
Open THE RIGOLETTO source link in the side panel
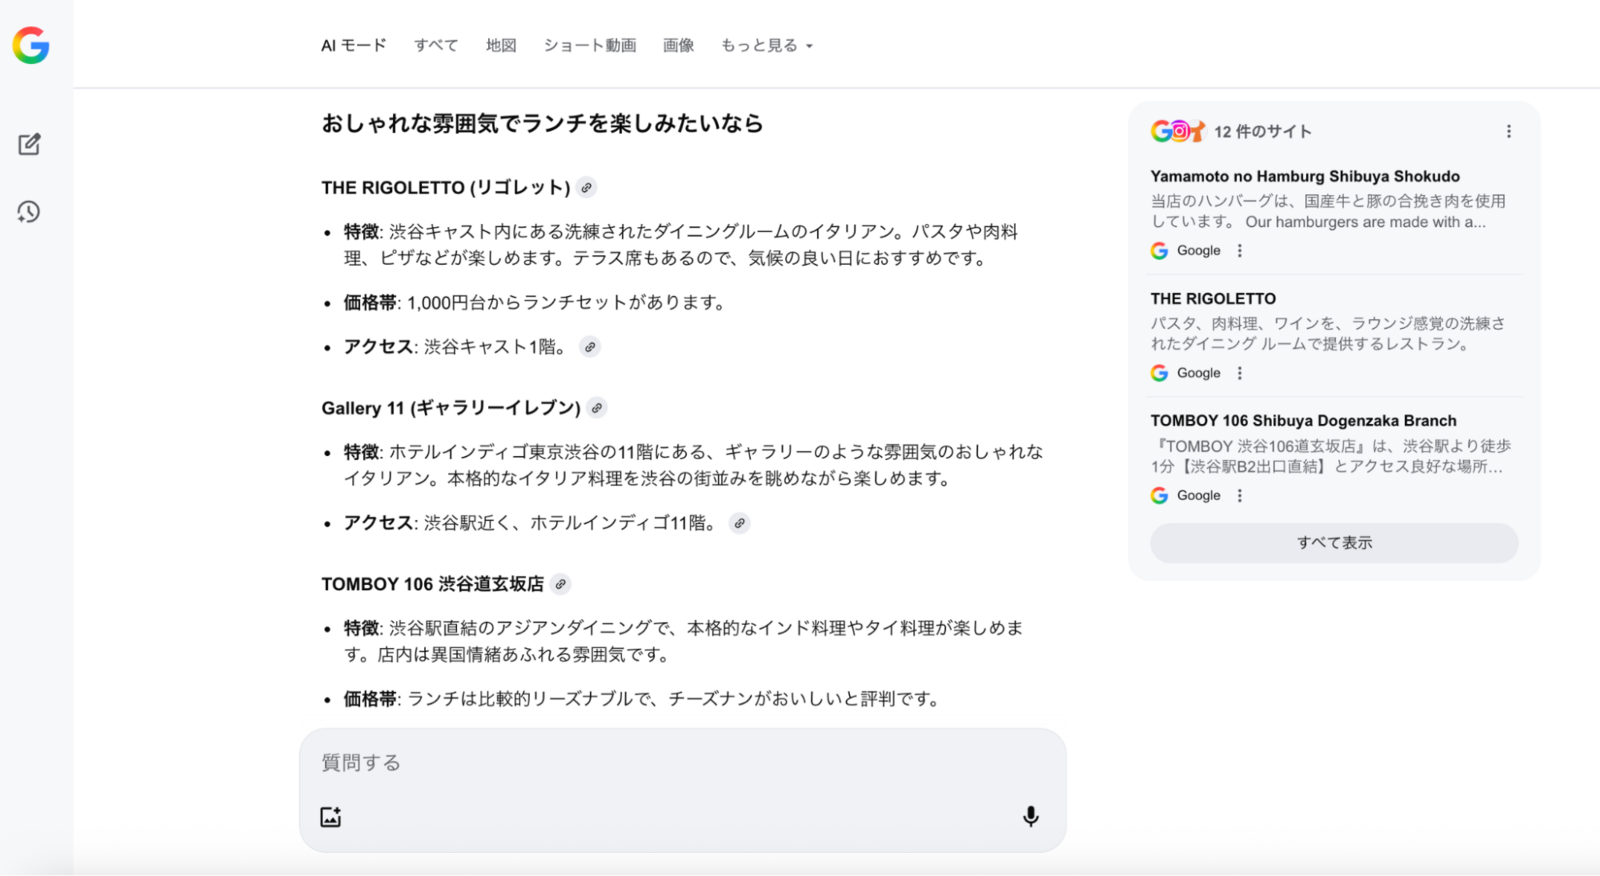click(1213, 298)
